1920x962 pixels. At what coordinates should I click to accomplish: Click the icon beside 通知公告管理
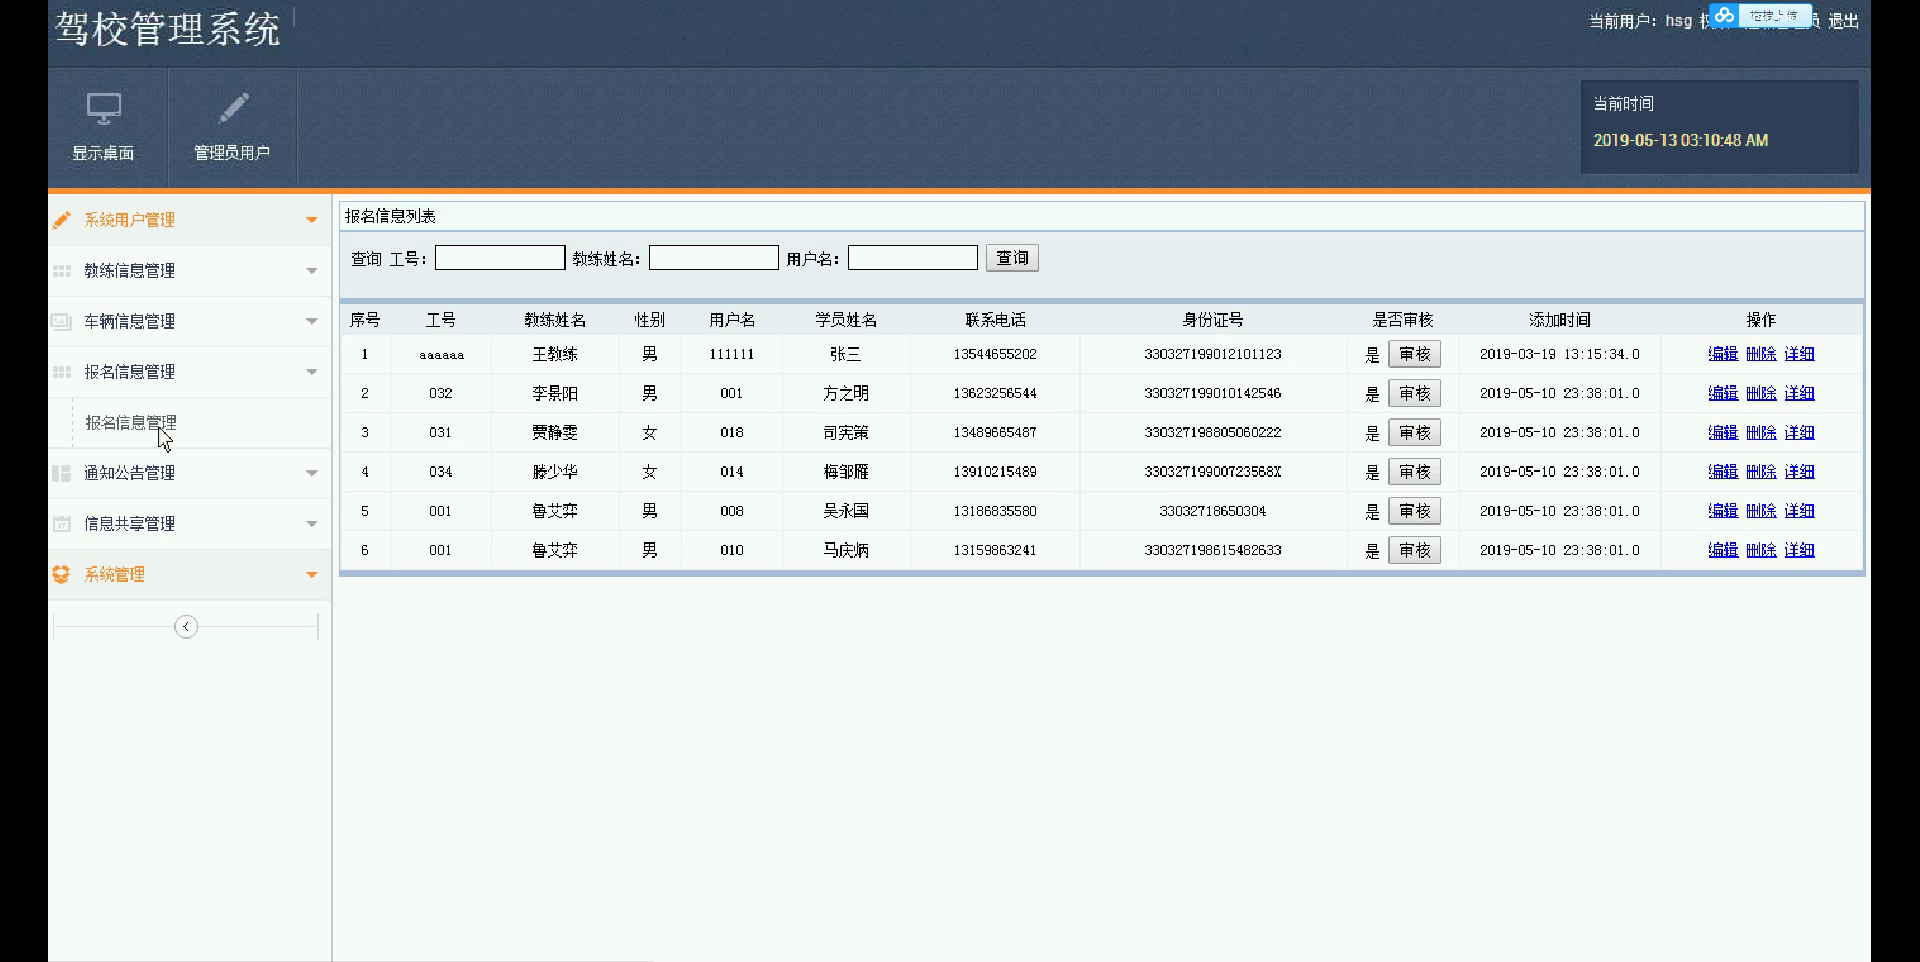(x=62, y=473)
